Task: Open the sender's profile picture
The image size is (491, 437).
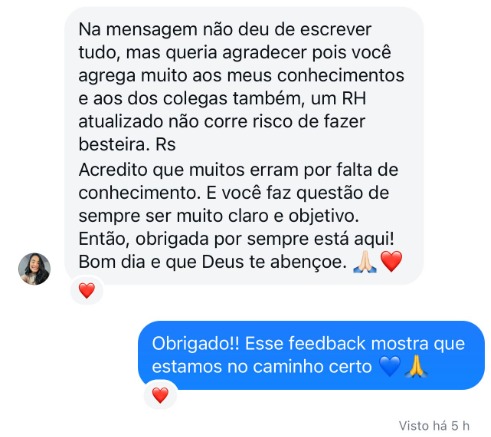Action: click(x=34, y=269)
